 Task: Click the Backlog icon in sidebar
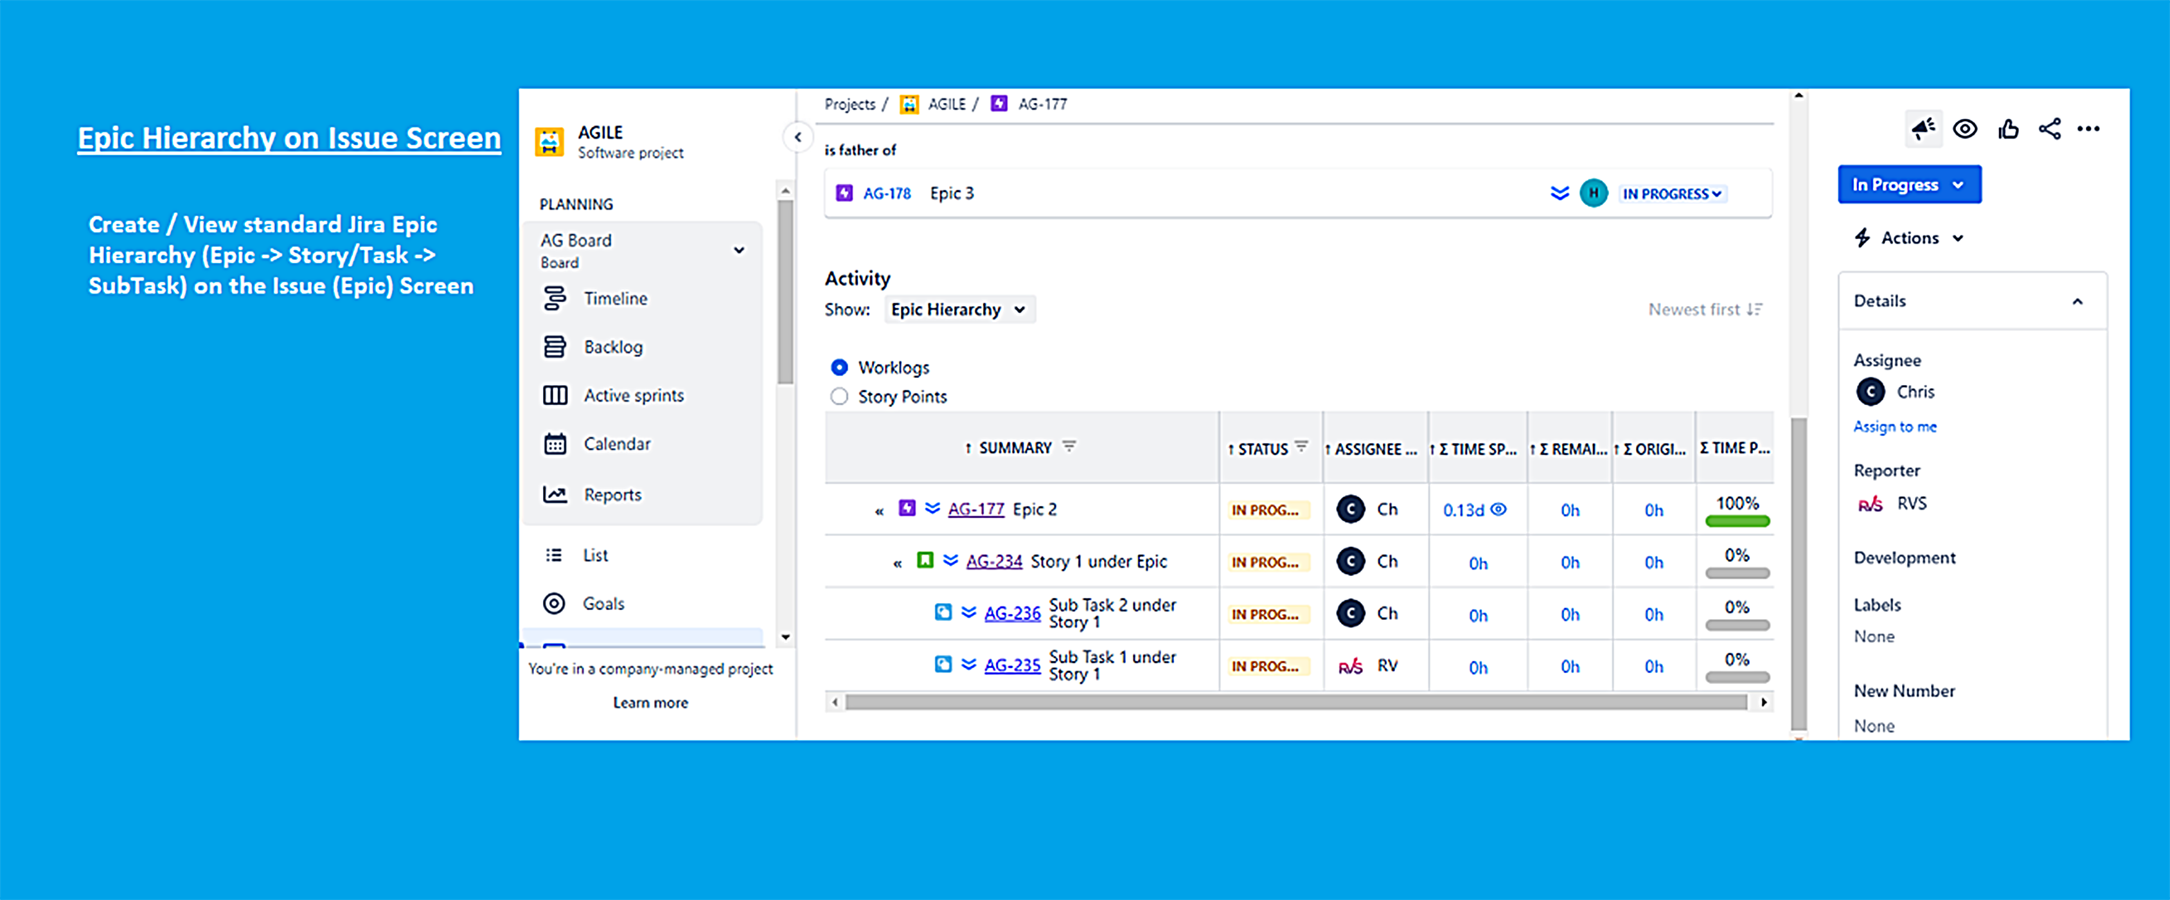[x=555, y=347]
